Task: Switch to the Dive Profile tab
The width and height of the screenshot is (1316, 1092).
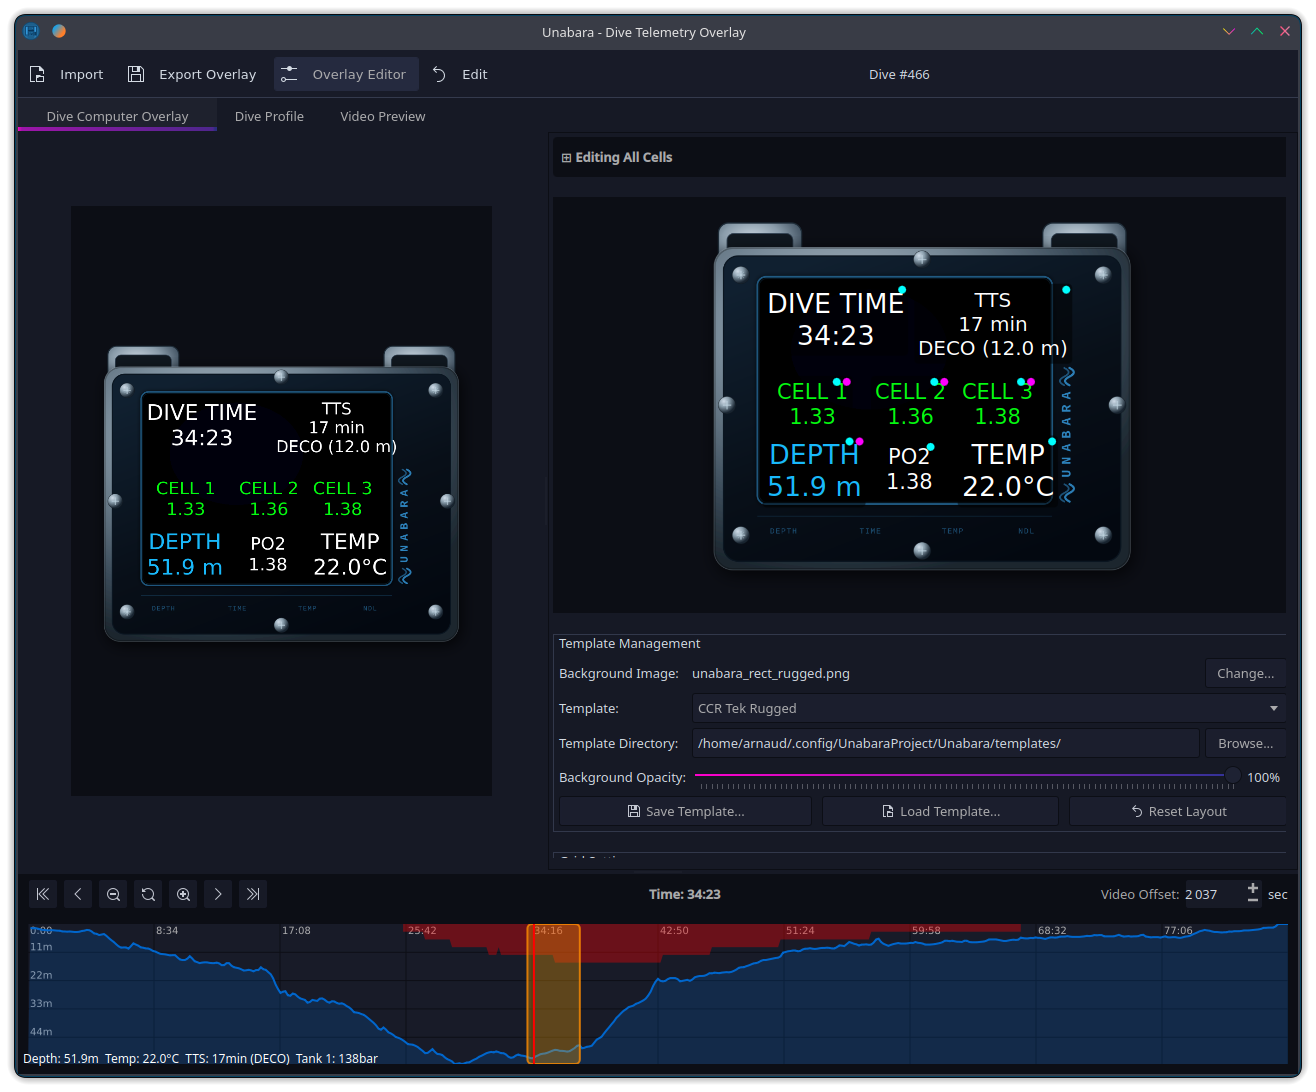Action: (269, 116)
